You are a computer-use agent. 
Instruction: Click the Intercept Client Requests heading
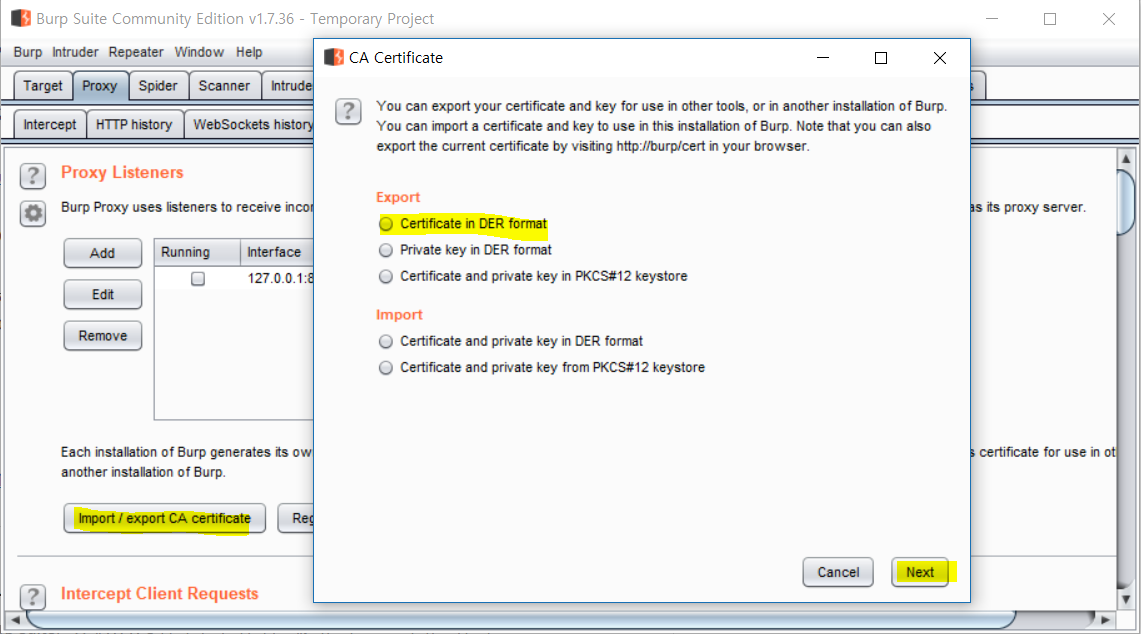click(x=160, y=594)
